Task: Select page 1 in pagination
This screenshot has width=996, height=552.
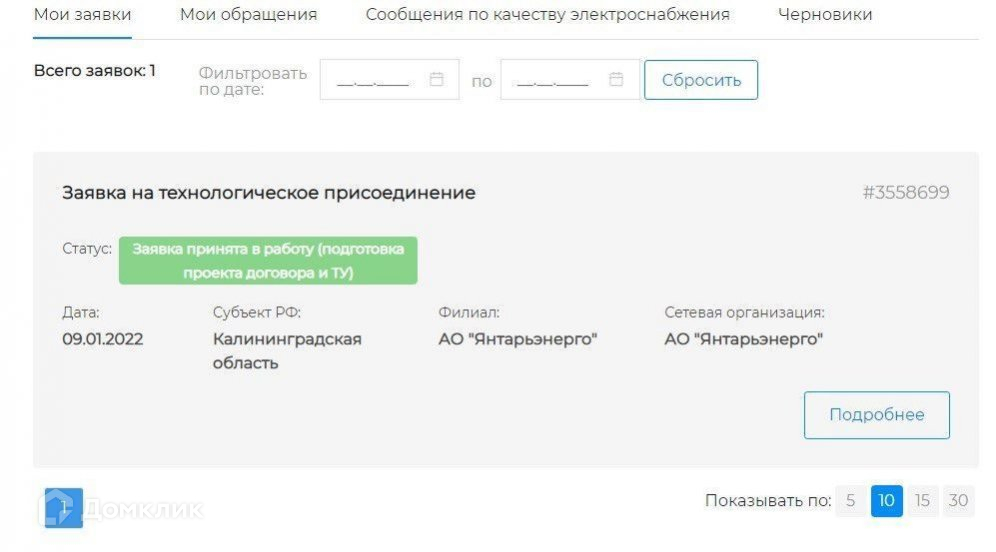Action: 64,507
